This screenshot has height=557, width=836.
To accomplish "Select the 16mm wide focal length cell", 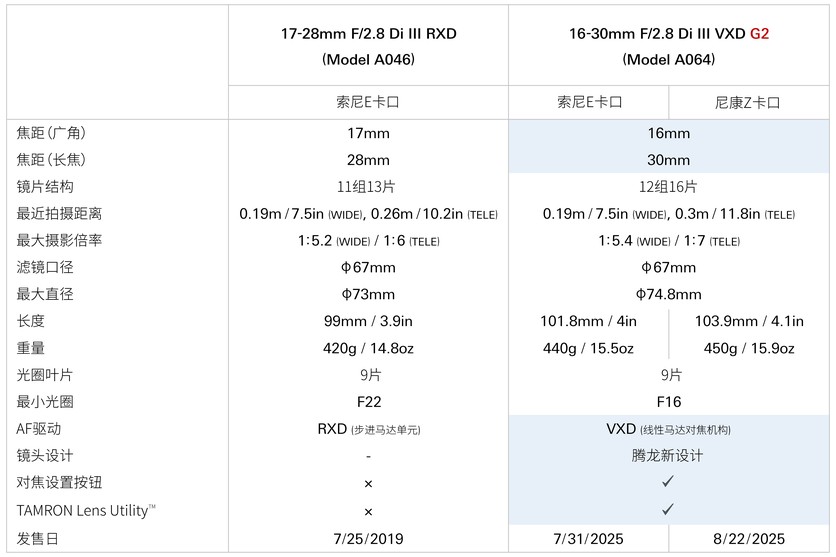I will coord(668,133).
